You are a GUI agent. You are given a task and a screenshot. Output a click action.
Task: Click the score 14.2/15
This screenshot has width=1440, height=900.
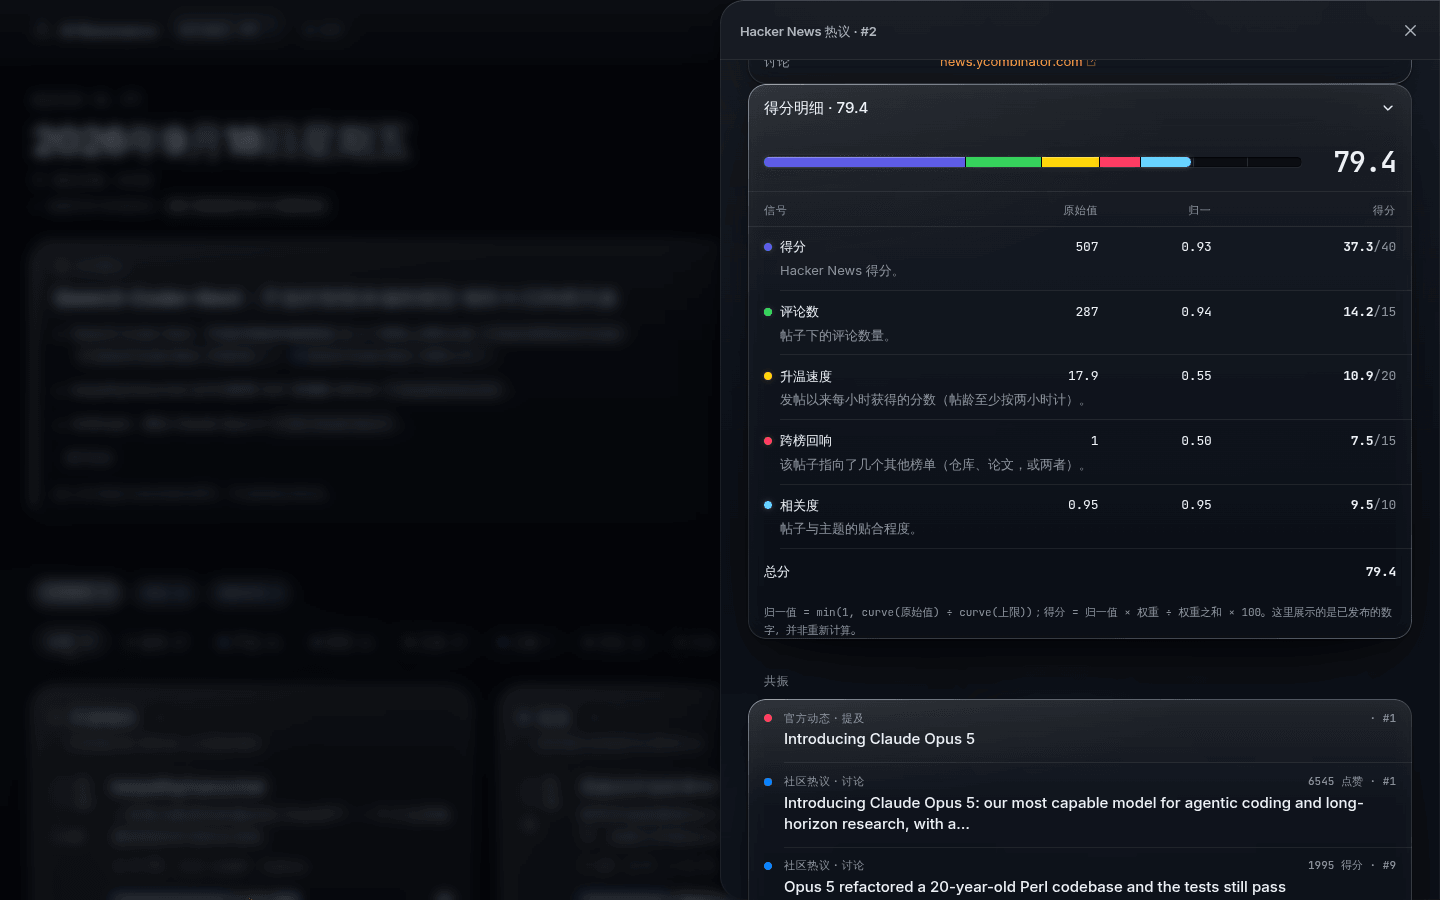pyautogui.click(x=1369, y=312)
